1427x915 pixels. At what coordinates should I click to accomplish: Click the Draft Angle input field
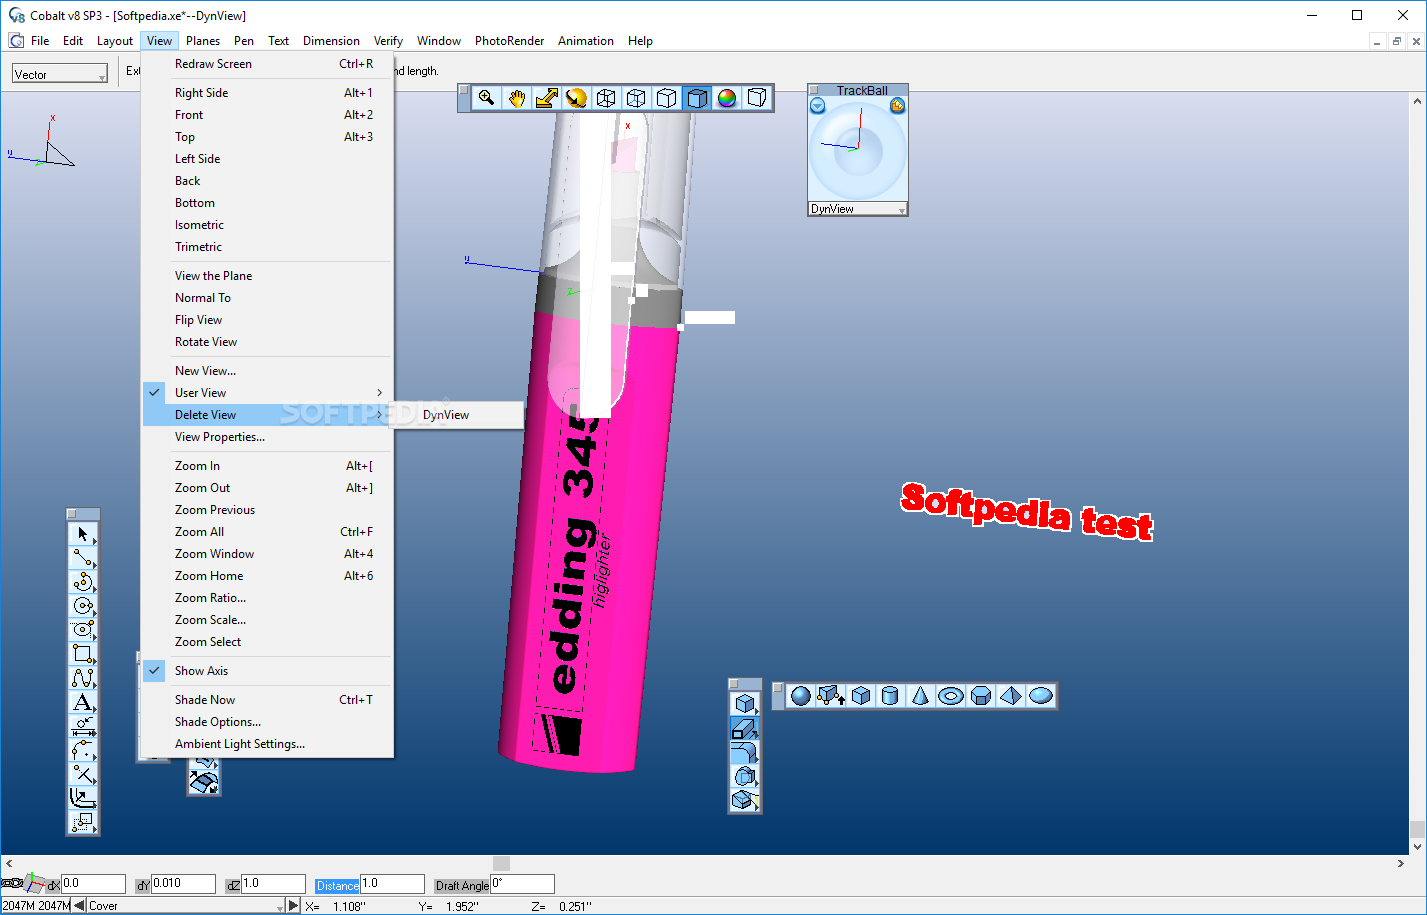coord(522,884)
